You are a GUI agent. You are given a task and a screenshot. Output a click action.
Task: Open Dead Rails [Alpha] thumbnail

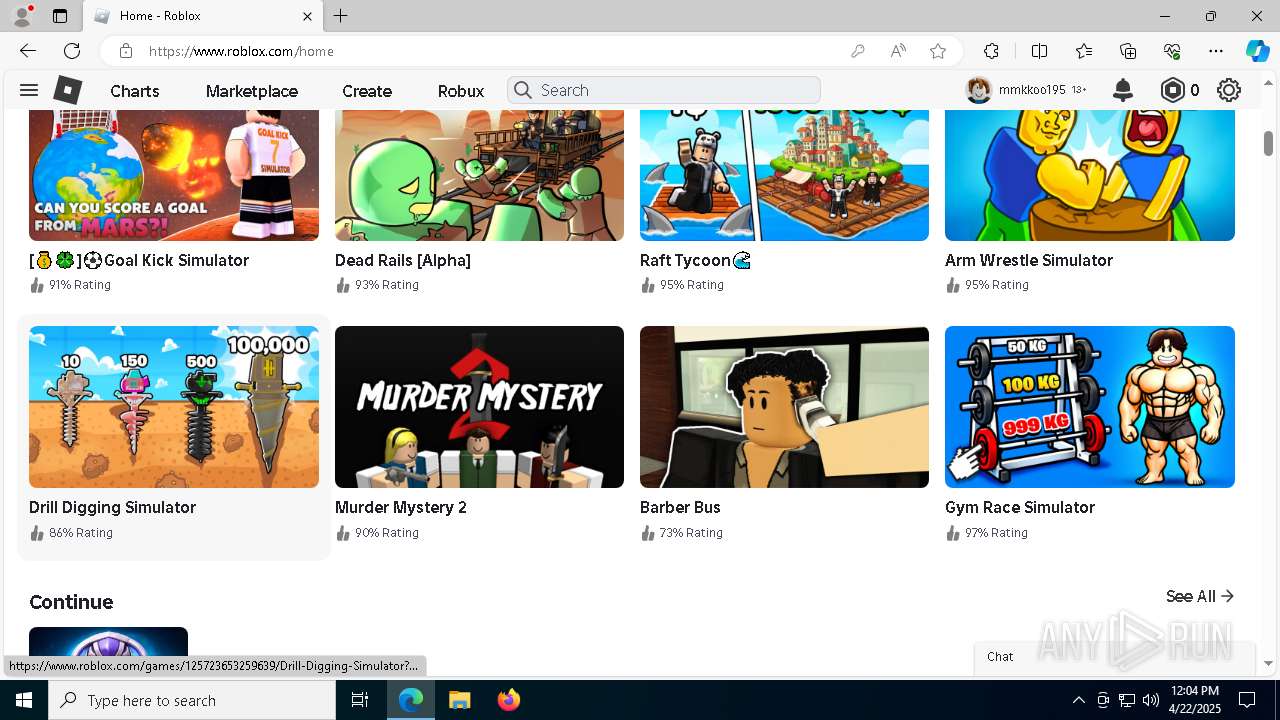pos(479,175)
